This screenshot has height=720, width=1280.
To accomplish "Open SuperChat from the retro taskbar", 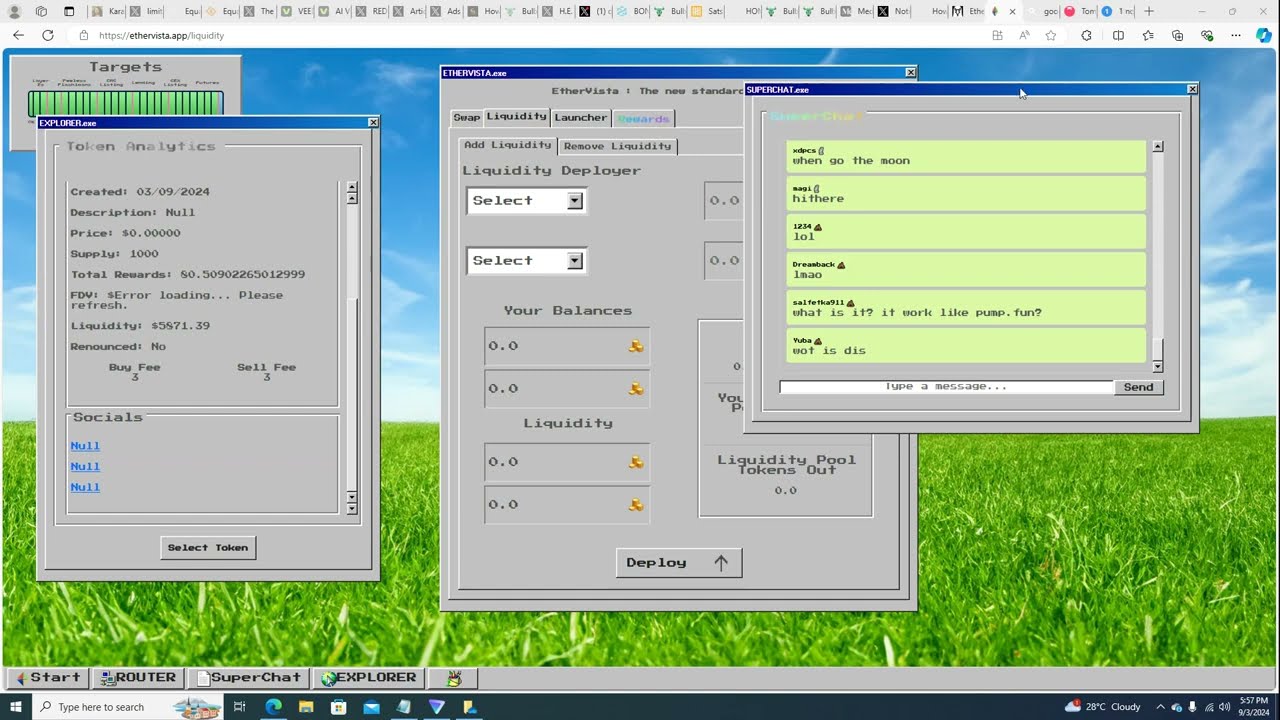I will click(248, 678).
